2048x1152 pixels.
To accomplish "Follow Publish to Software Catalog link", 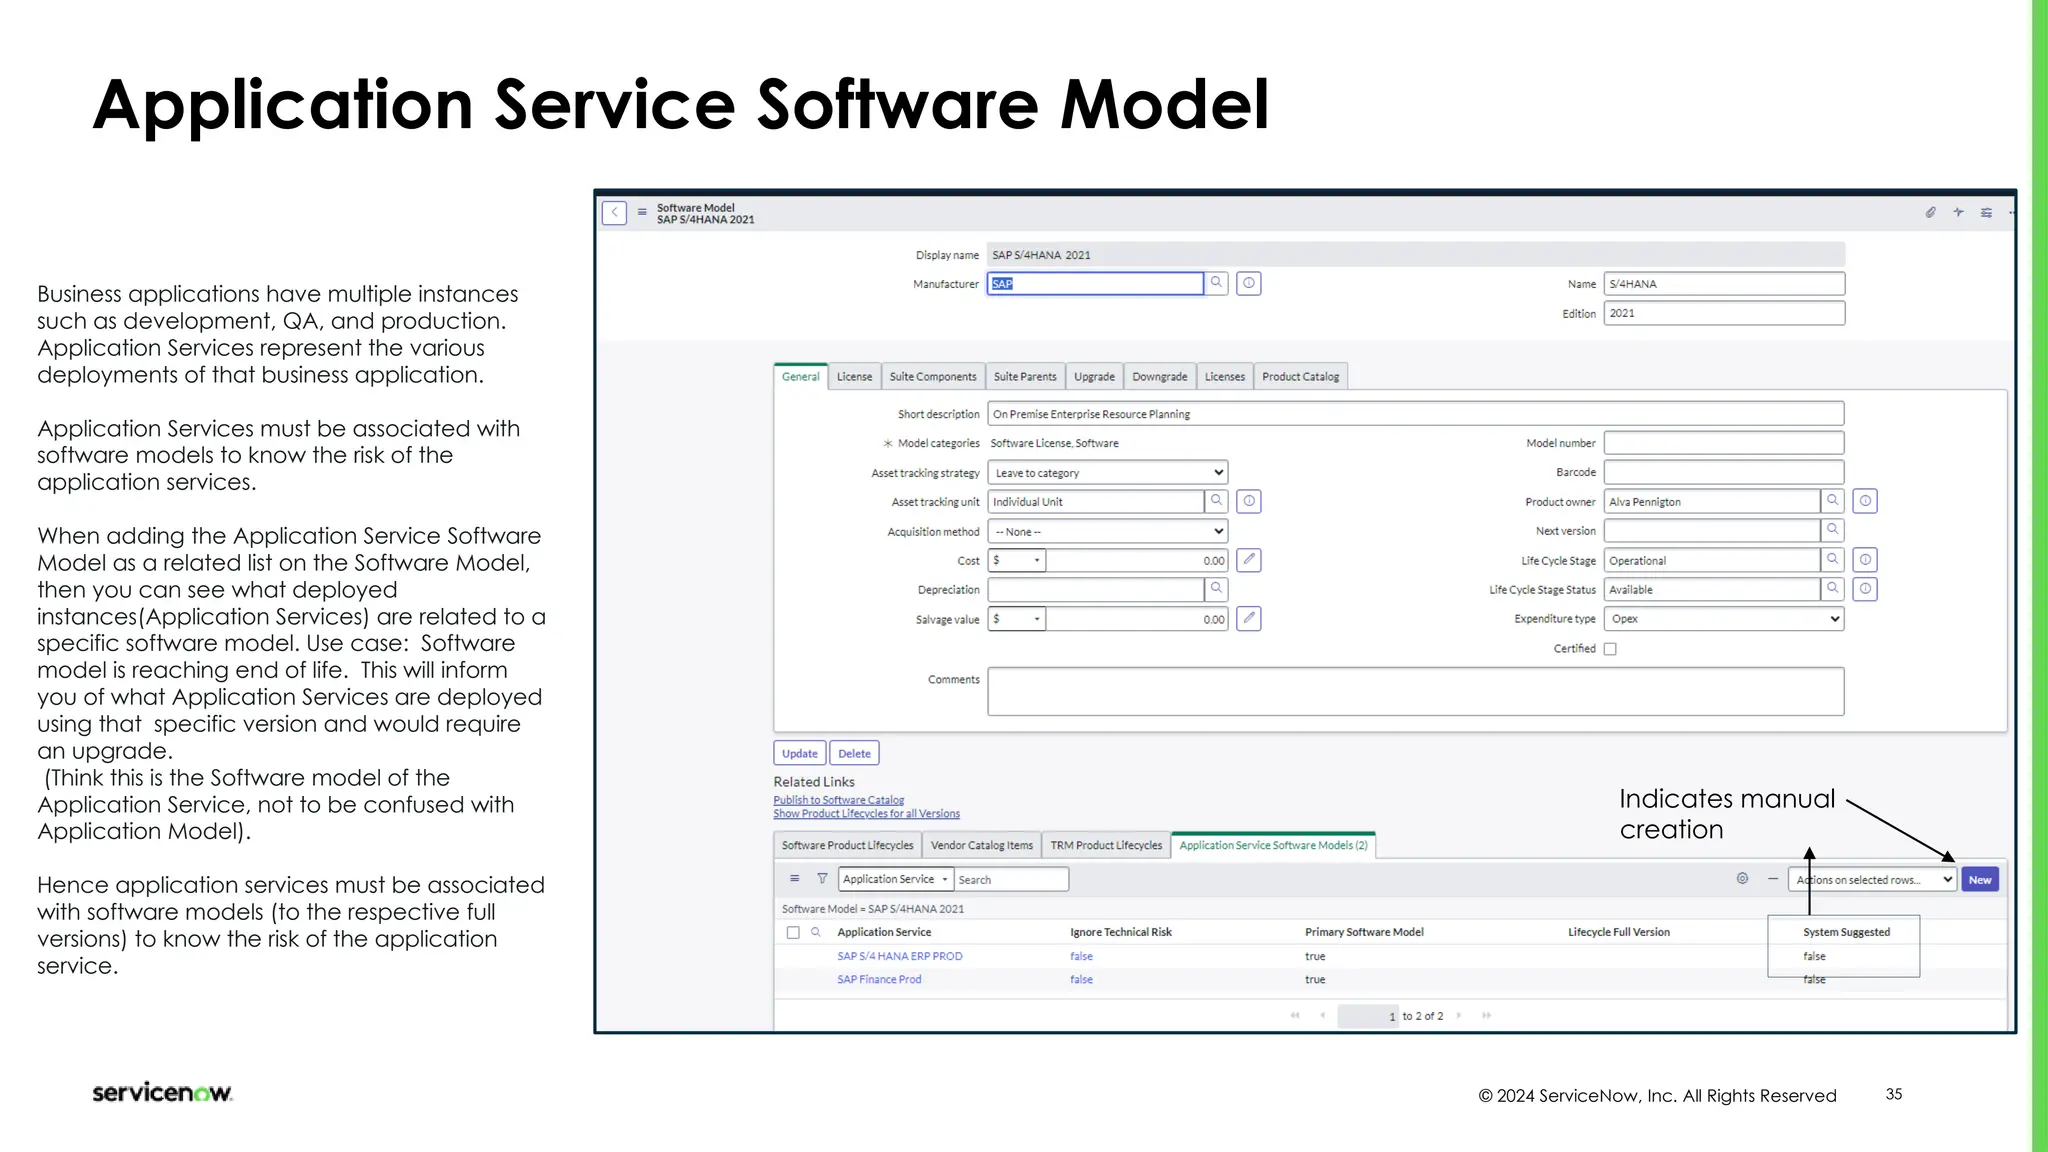I will [838, 800].
